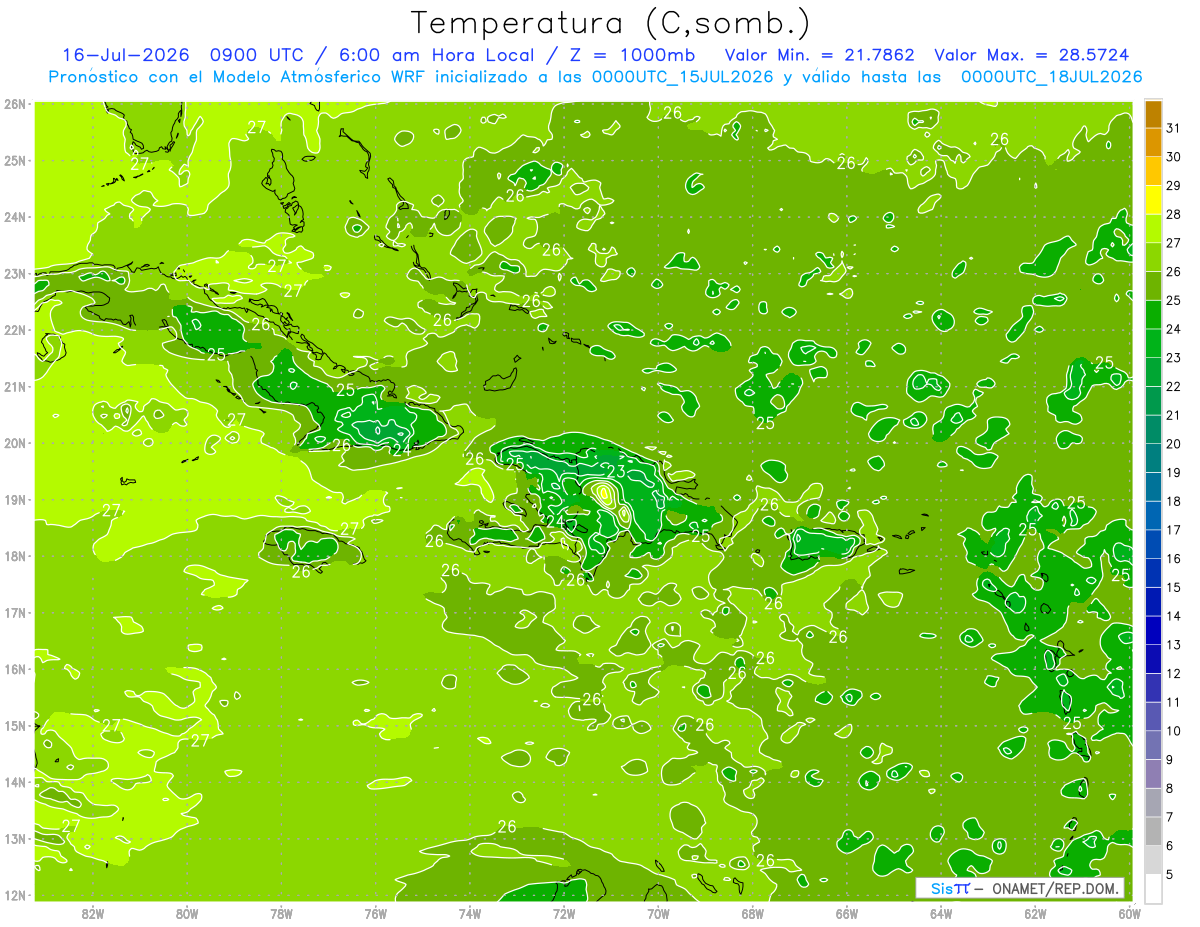The image size is (1200, 927).
Task: Click the gray scale swatch between 6 and 7
Action: point(1153,831)
